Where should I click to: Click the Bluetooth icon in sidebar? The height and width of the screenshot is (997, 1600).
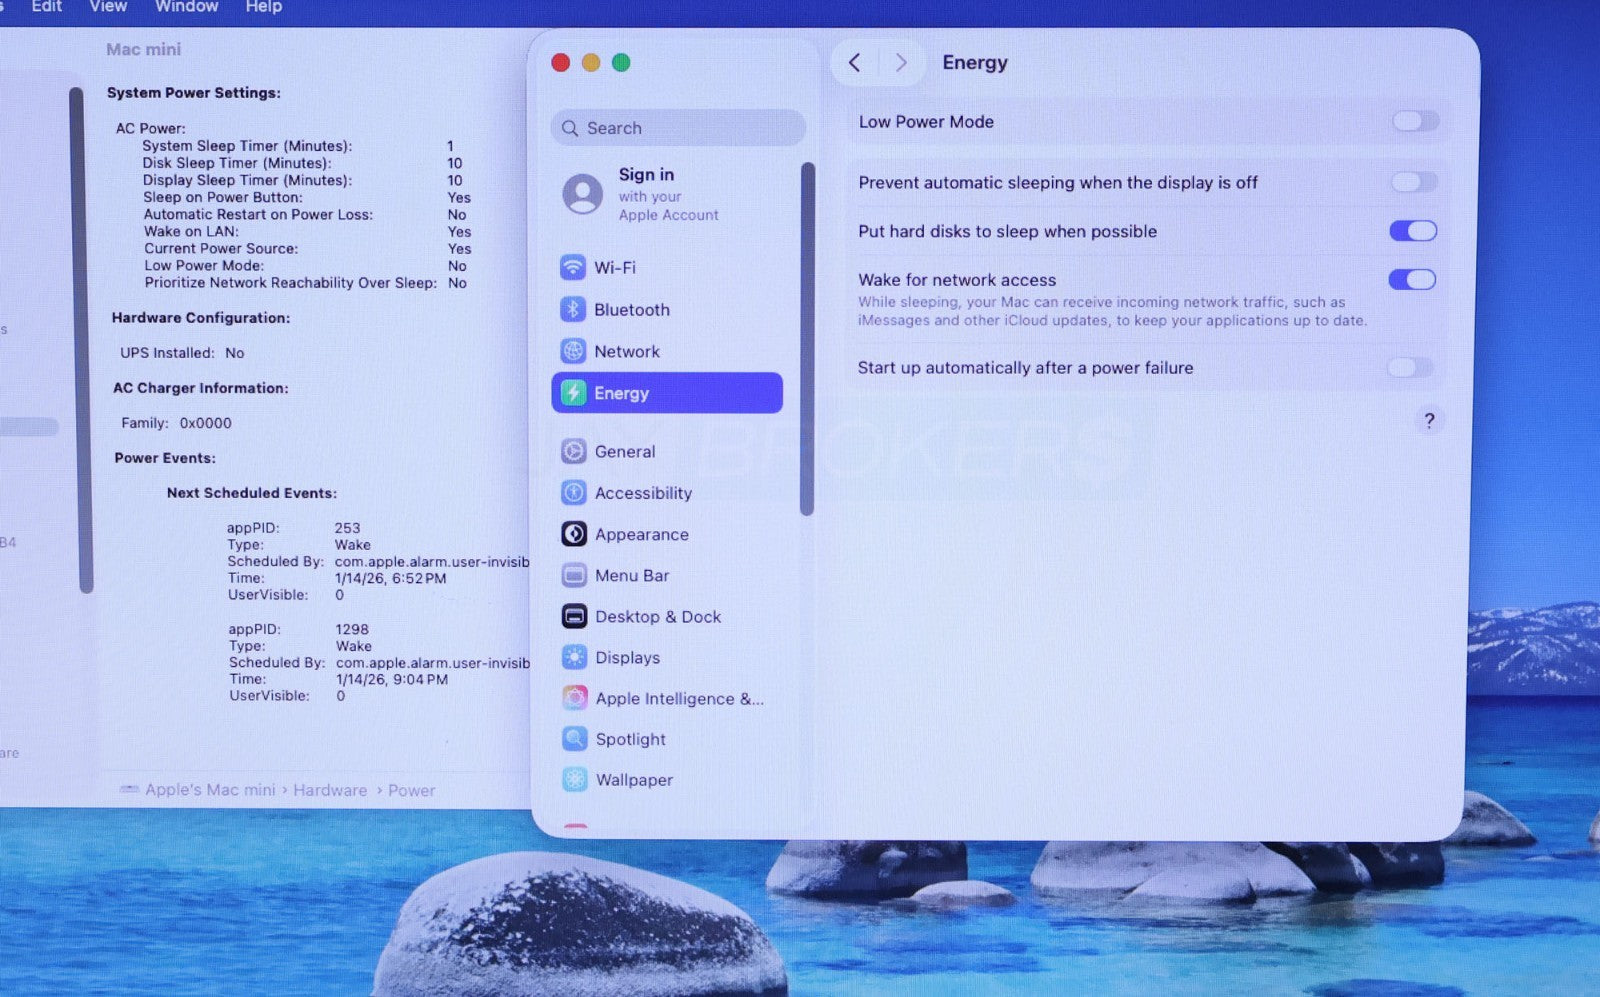click(573, 309)
